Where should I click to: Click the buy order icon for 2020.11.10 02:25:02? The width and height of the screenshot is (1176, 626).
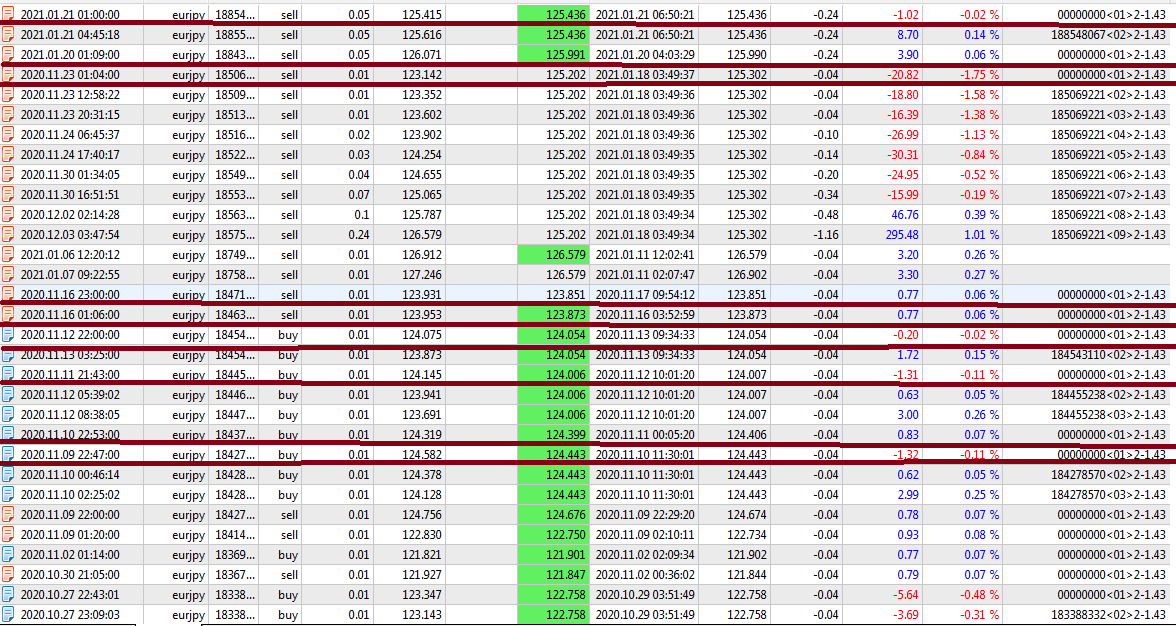pos(8,495)
